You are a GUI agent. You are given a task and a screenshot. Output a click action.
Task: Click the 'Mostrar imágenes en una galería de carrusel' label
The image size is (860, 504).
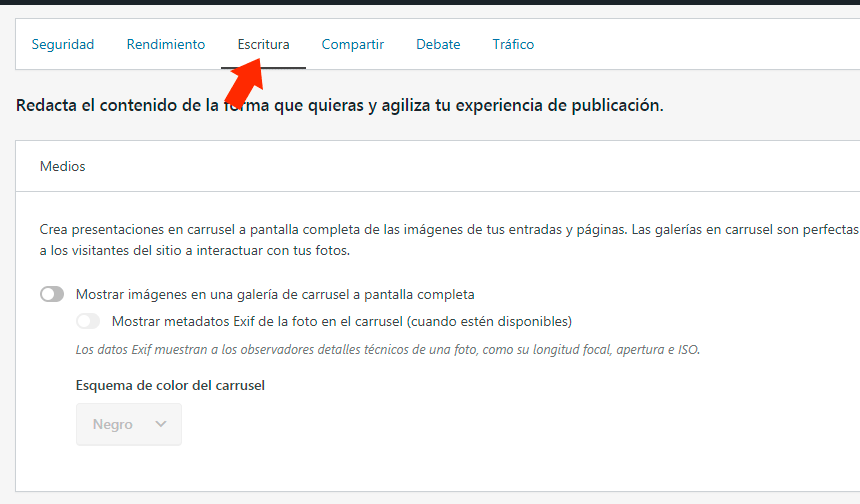click(275, 295)
